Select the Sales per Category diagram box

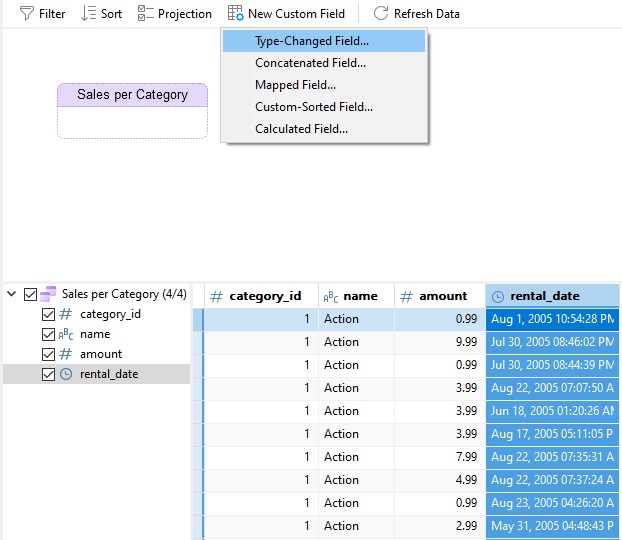coord(132,111)
